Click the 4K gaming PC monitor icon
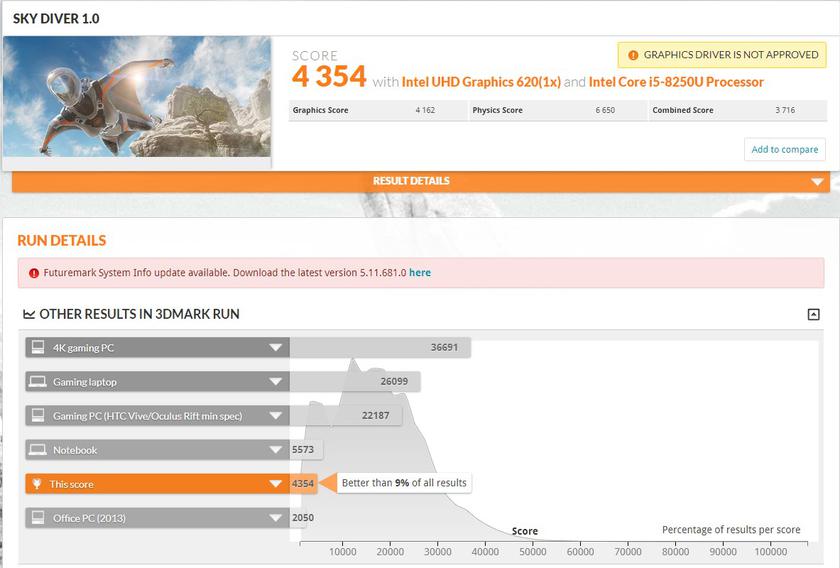840x568 pixels. click(x=38, y=348)
